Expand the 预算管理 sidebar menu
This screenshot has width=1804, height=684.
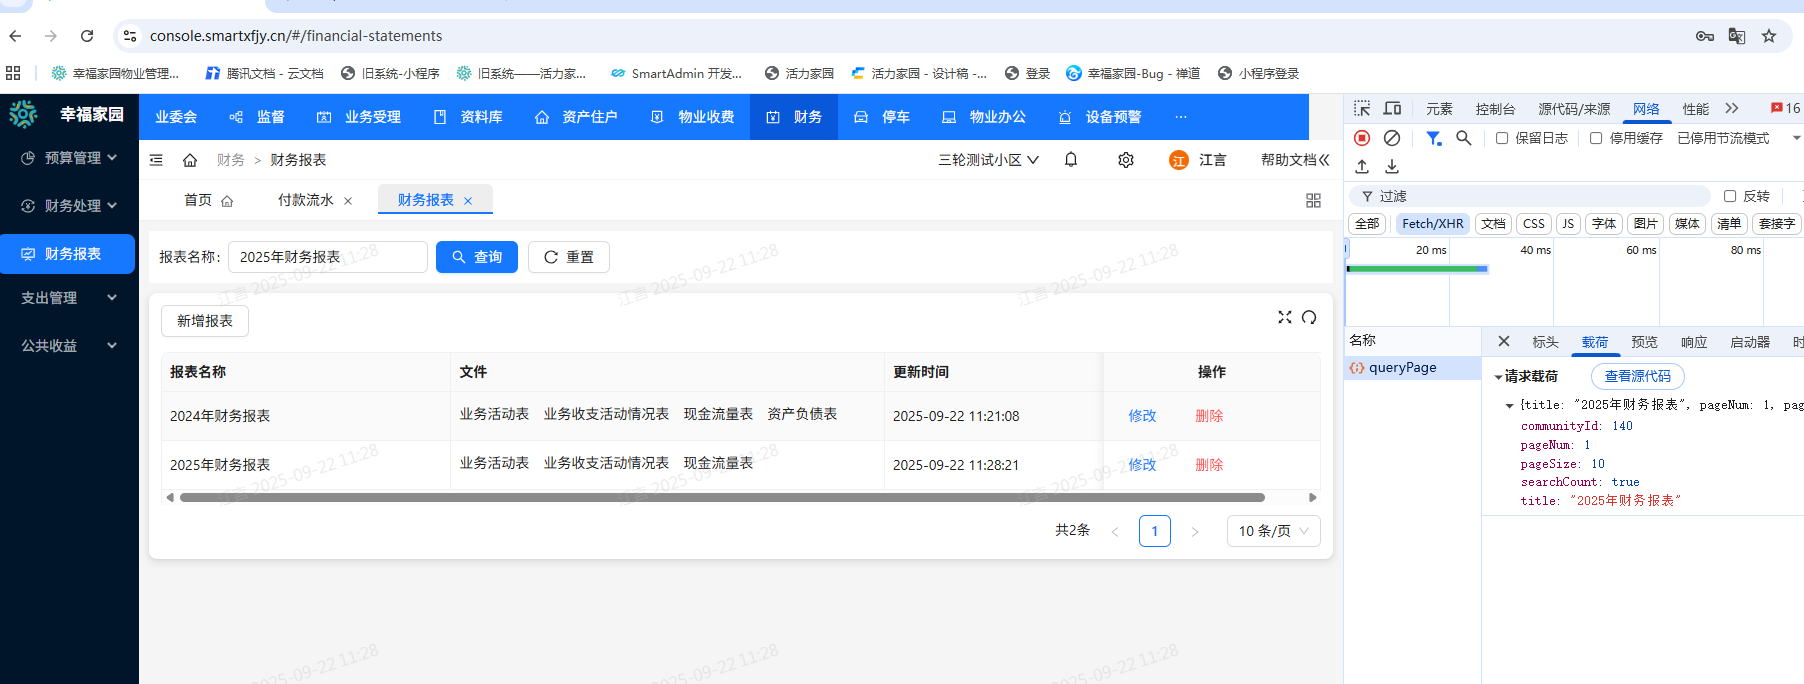(x=68, y=158)
